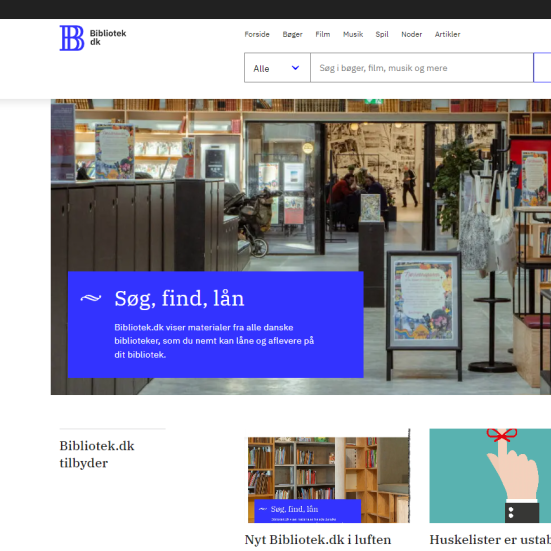The width and height of the screenshot is (551, 551).
Task: Switch to the Musik navigation item
Action: (x=353, y=34)
